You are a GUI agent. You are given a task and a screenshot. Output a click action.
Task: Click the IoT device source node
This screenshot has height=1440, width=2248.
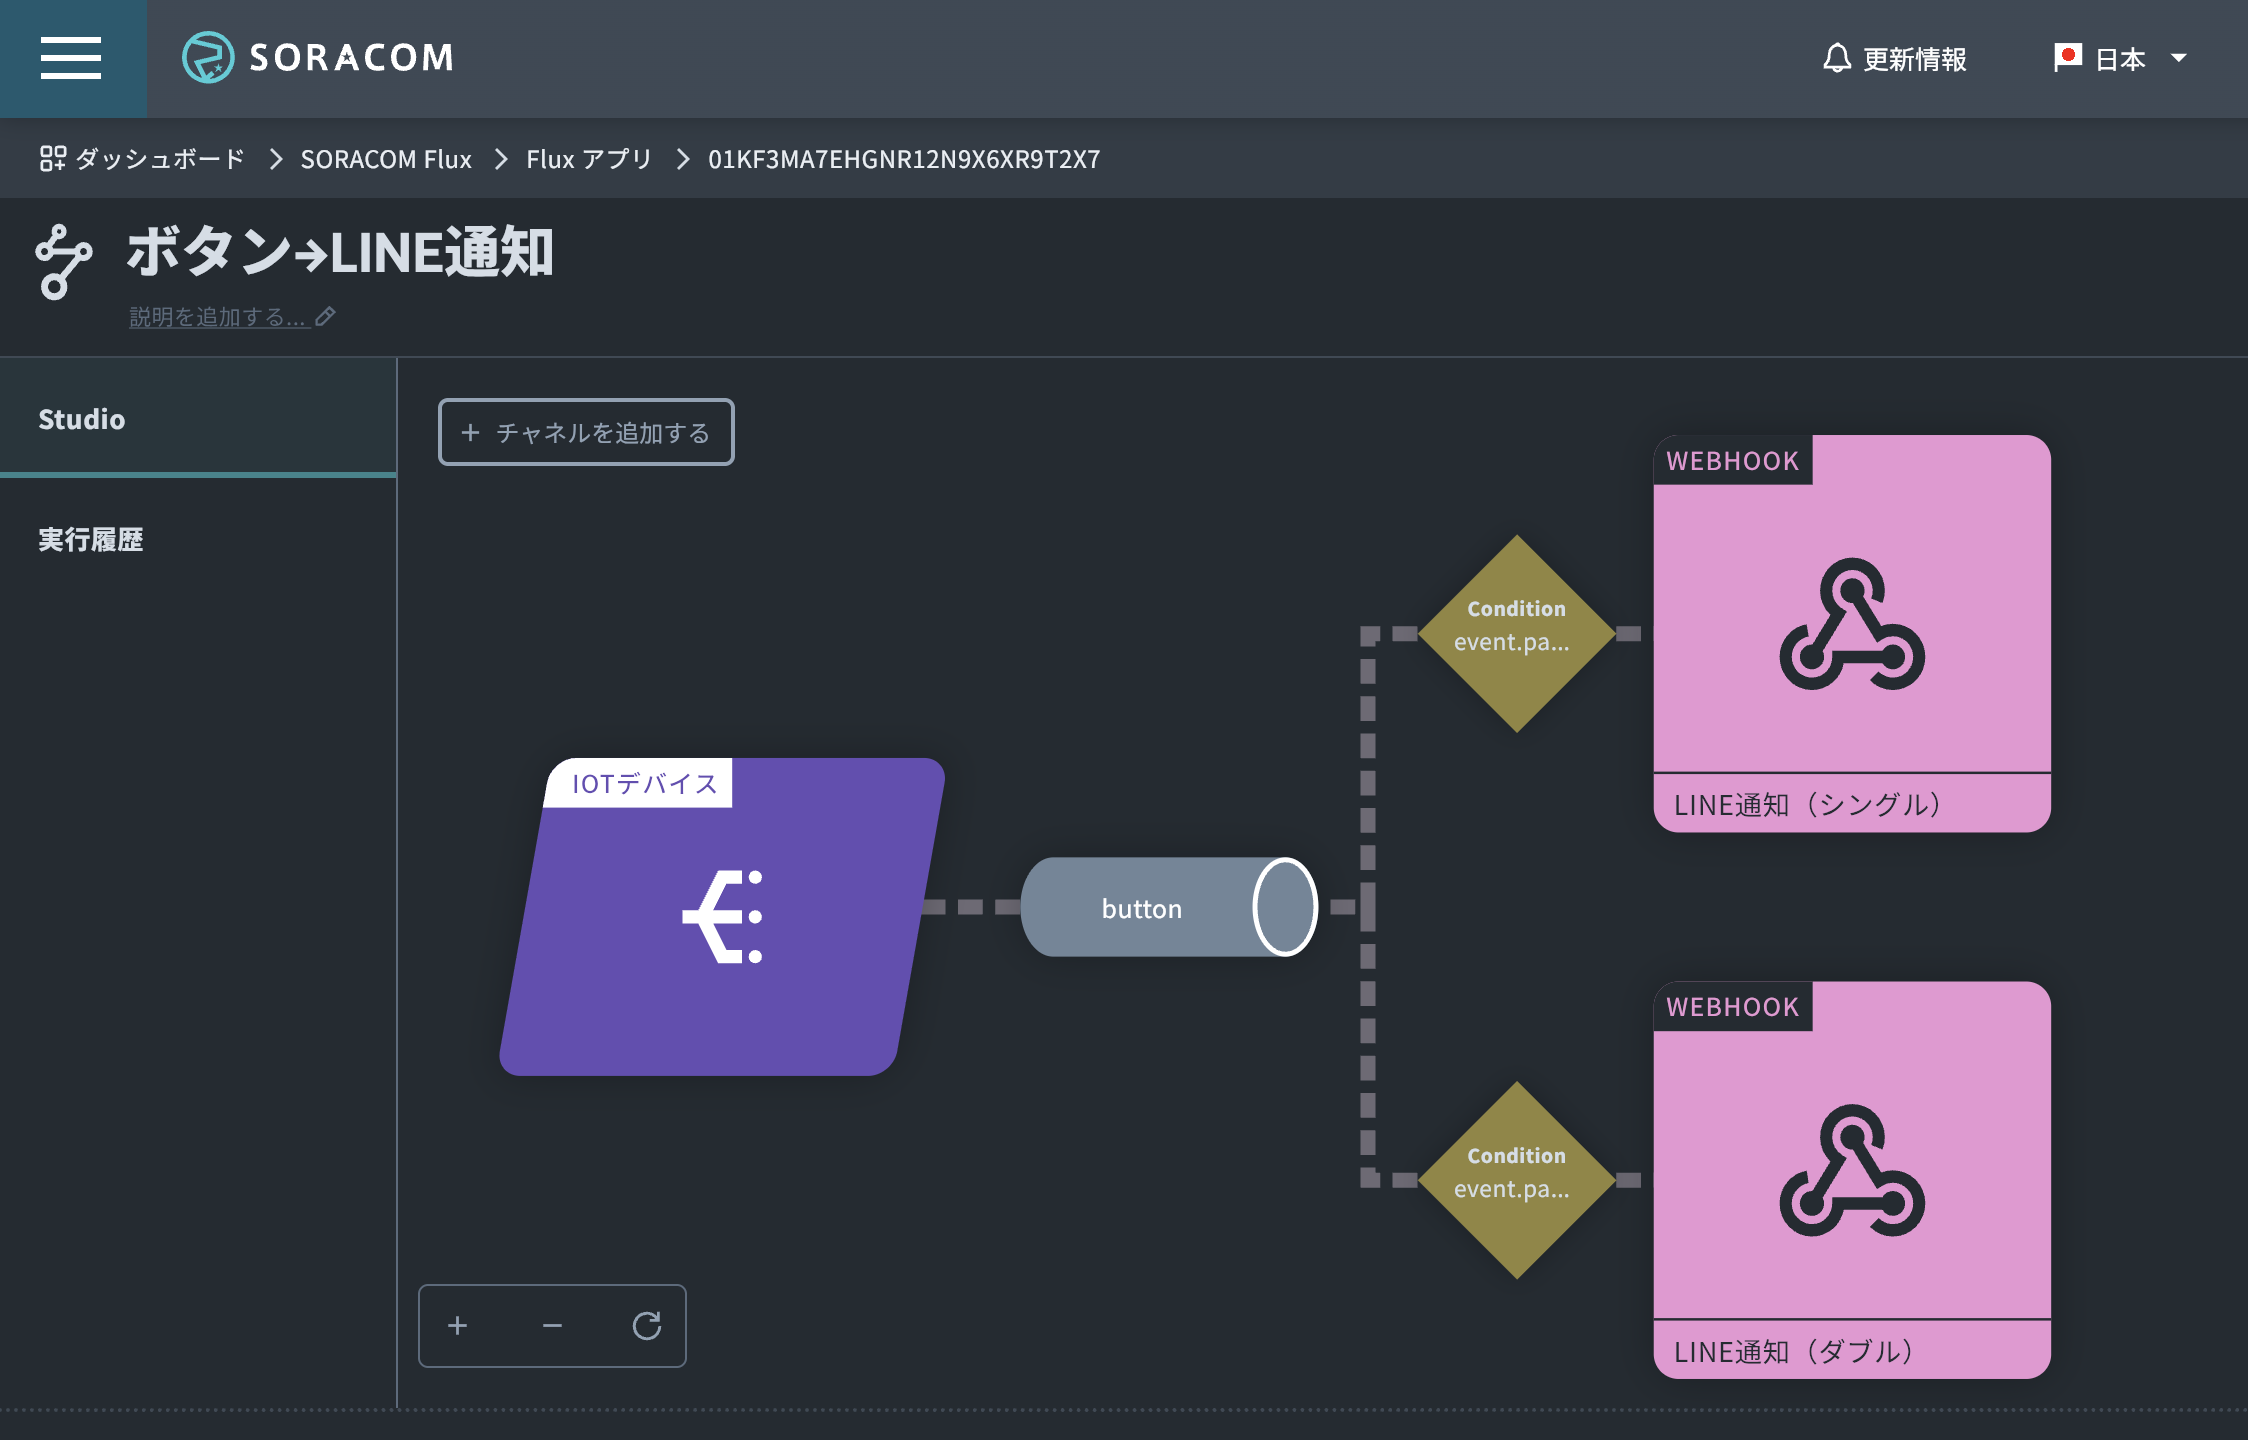722,917
